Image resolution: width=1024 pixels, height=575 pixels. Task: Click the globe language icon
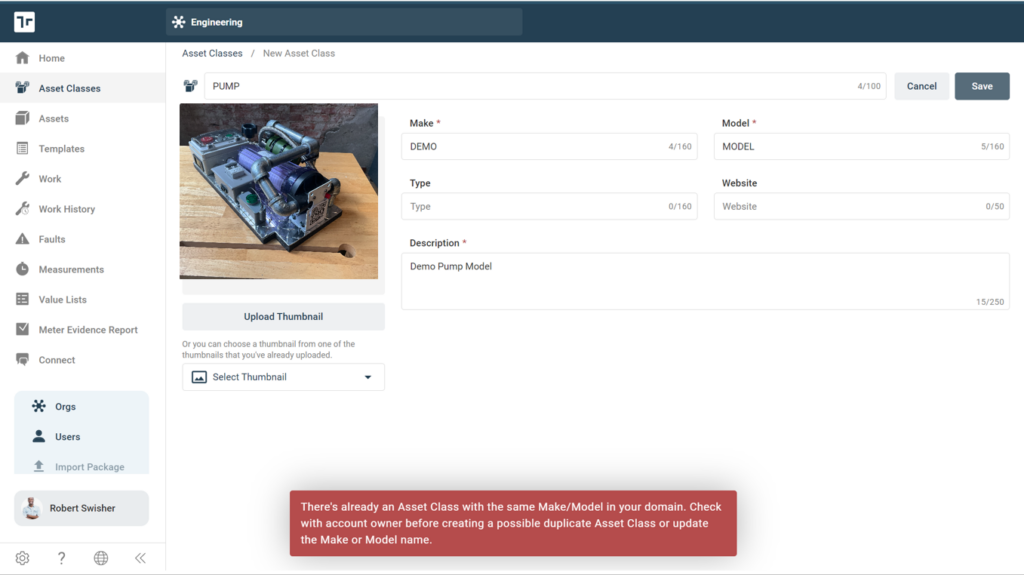[x=101, y=558]
